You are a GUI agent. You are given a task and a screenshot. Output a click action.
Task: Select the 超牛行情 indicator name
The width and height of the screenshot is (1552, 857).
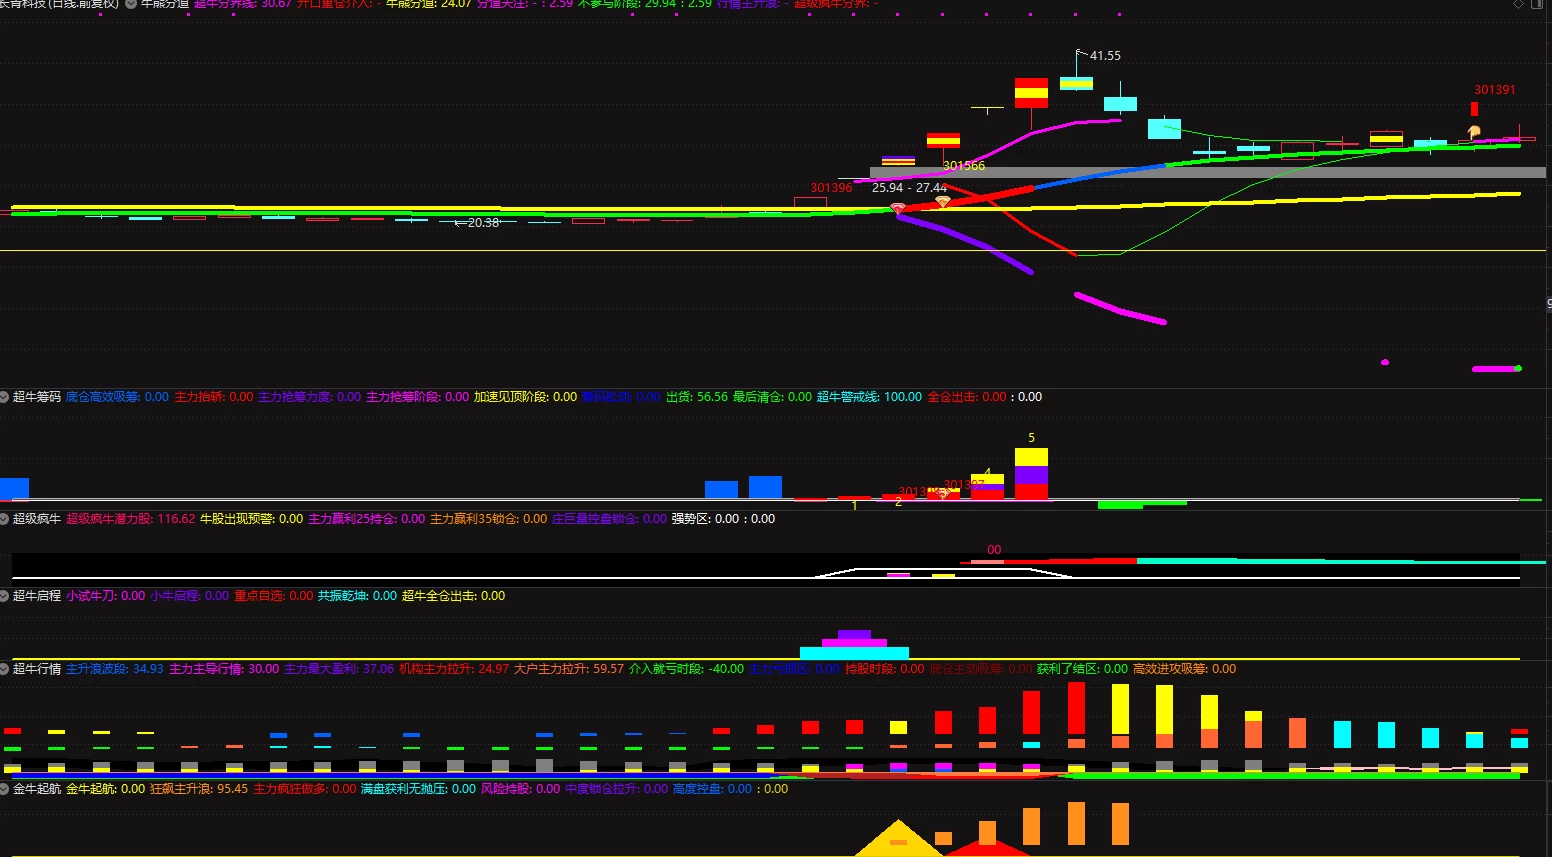point(37,669)
